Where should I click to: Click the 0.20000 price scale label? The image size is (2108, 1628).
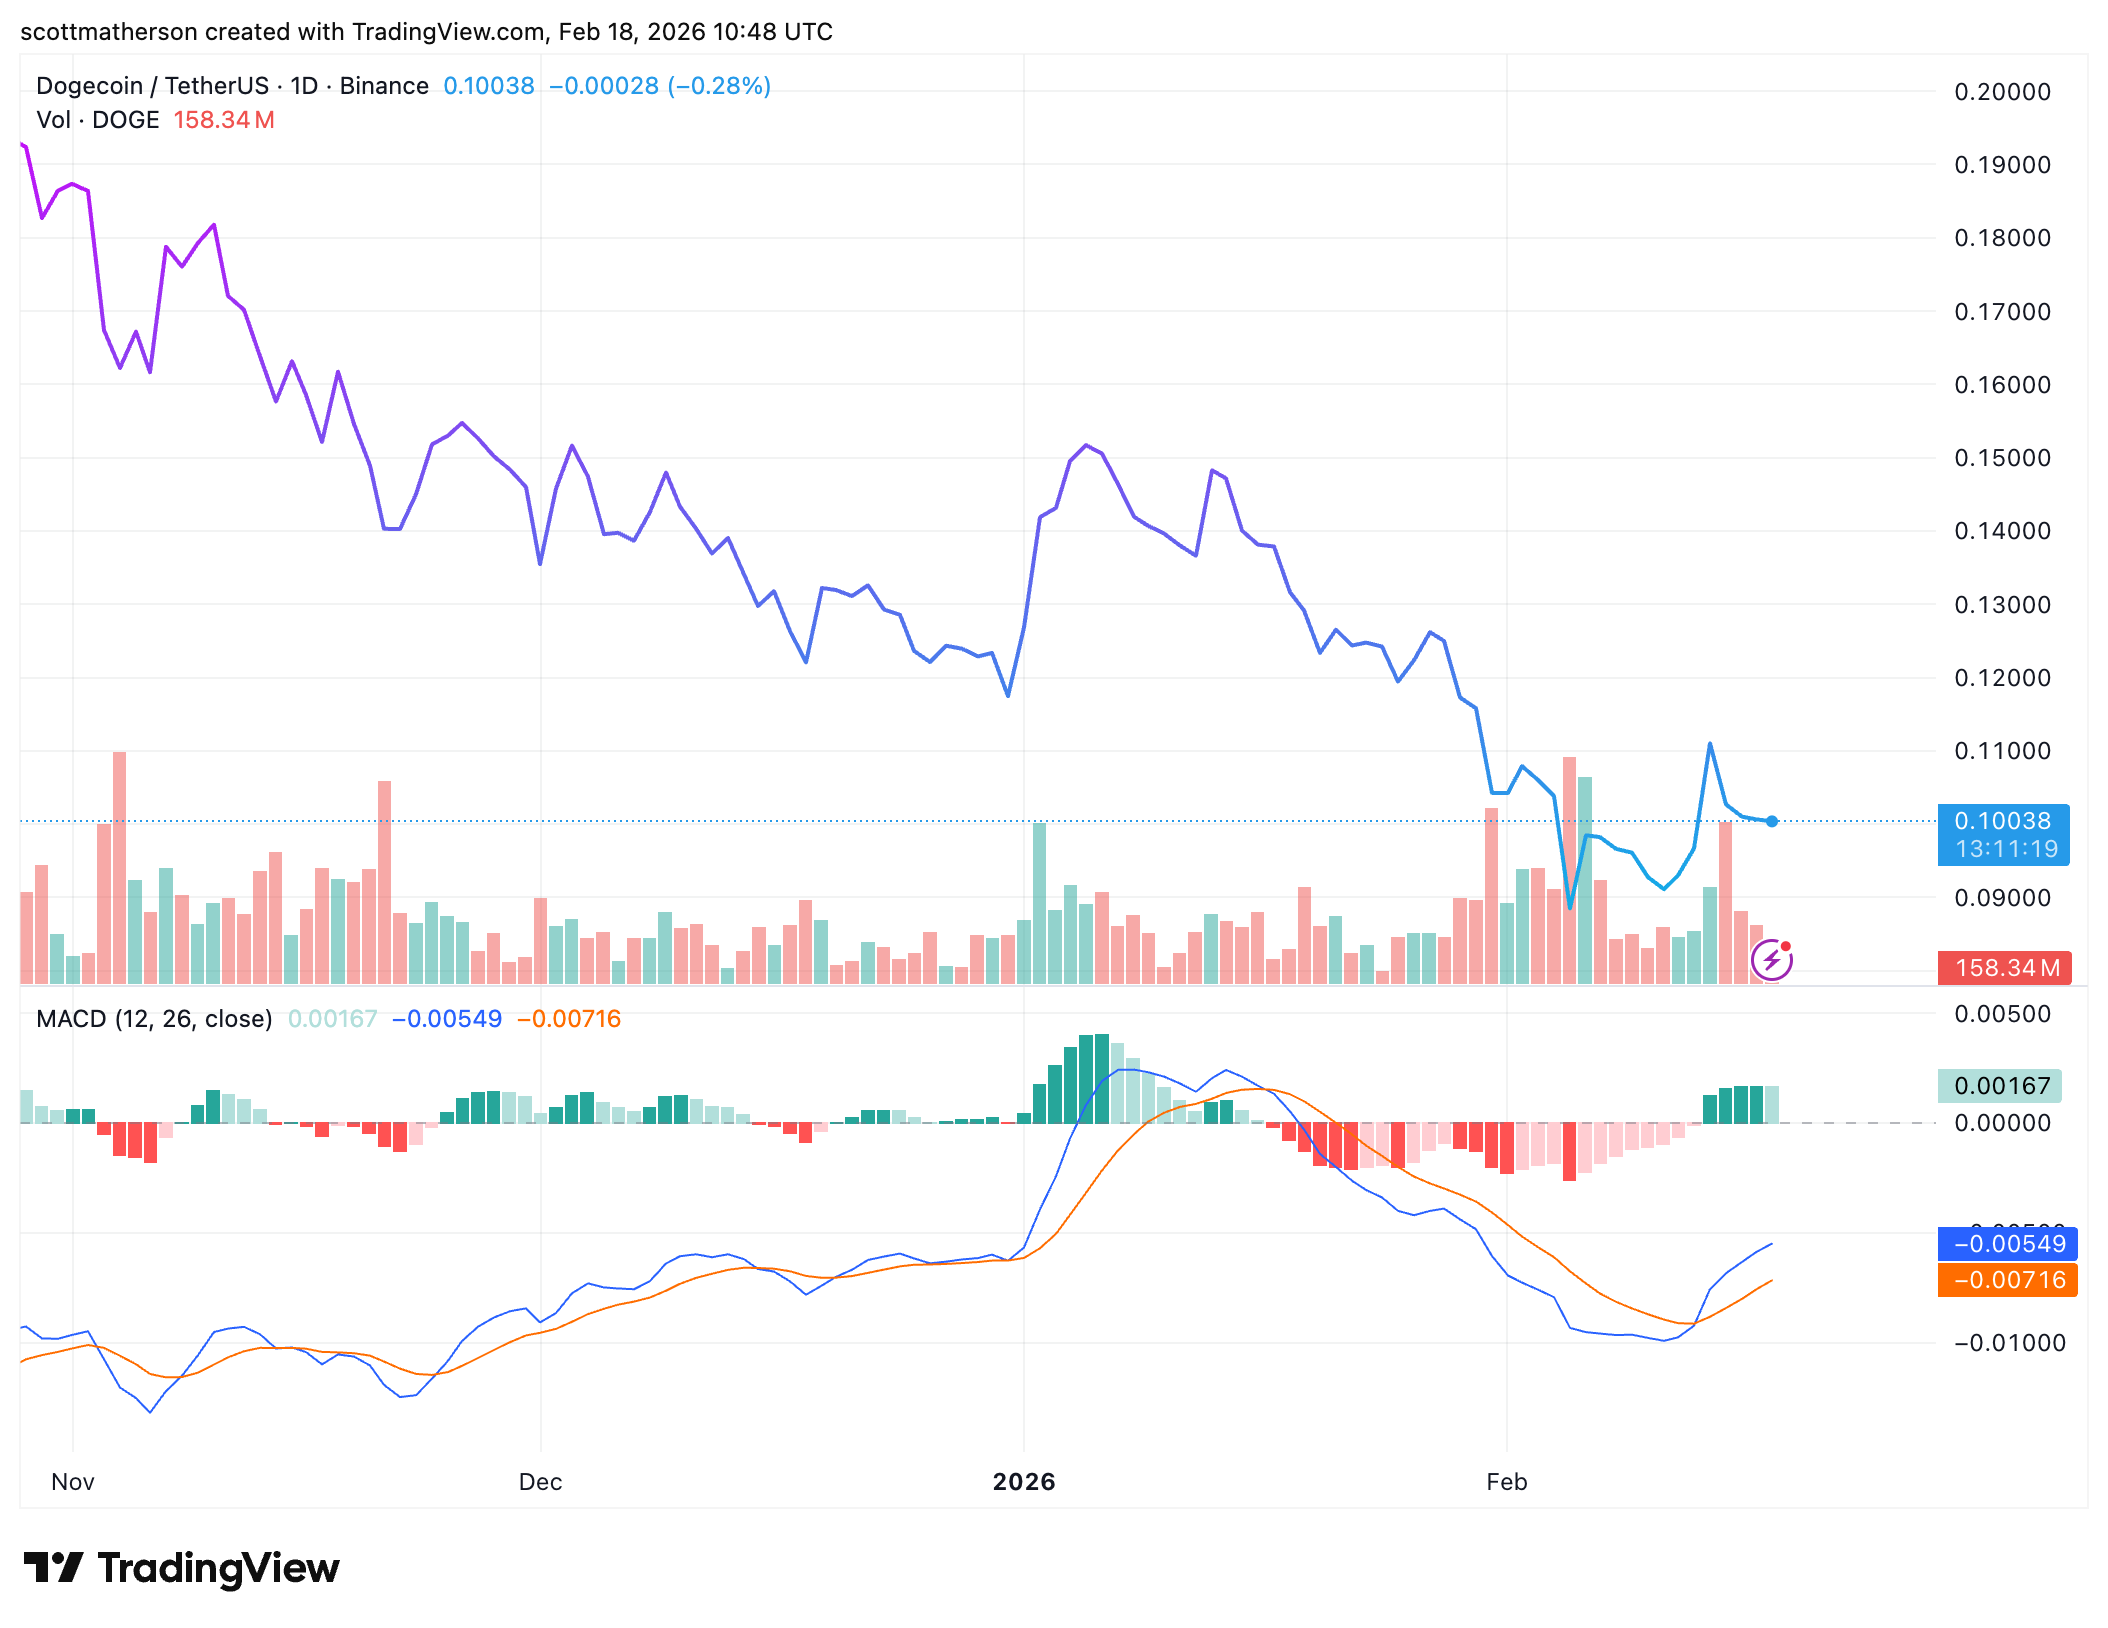tap(2002, 92)
